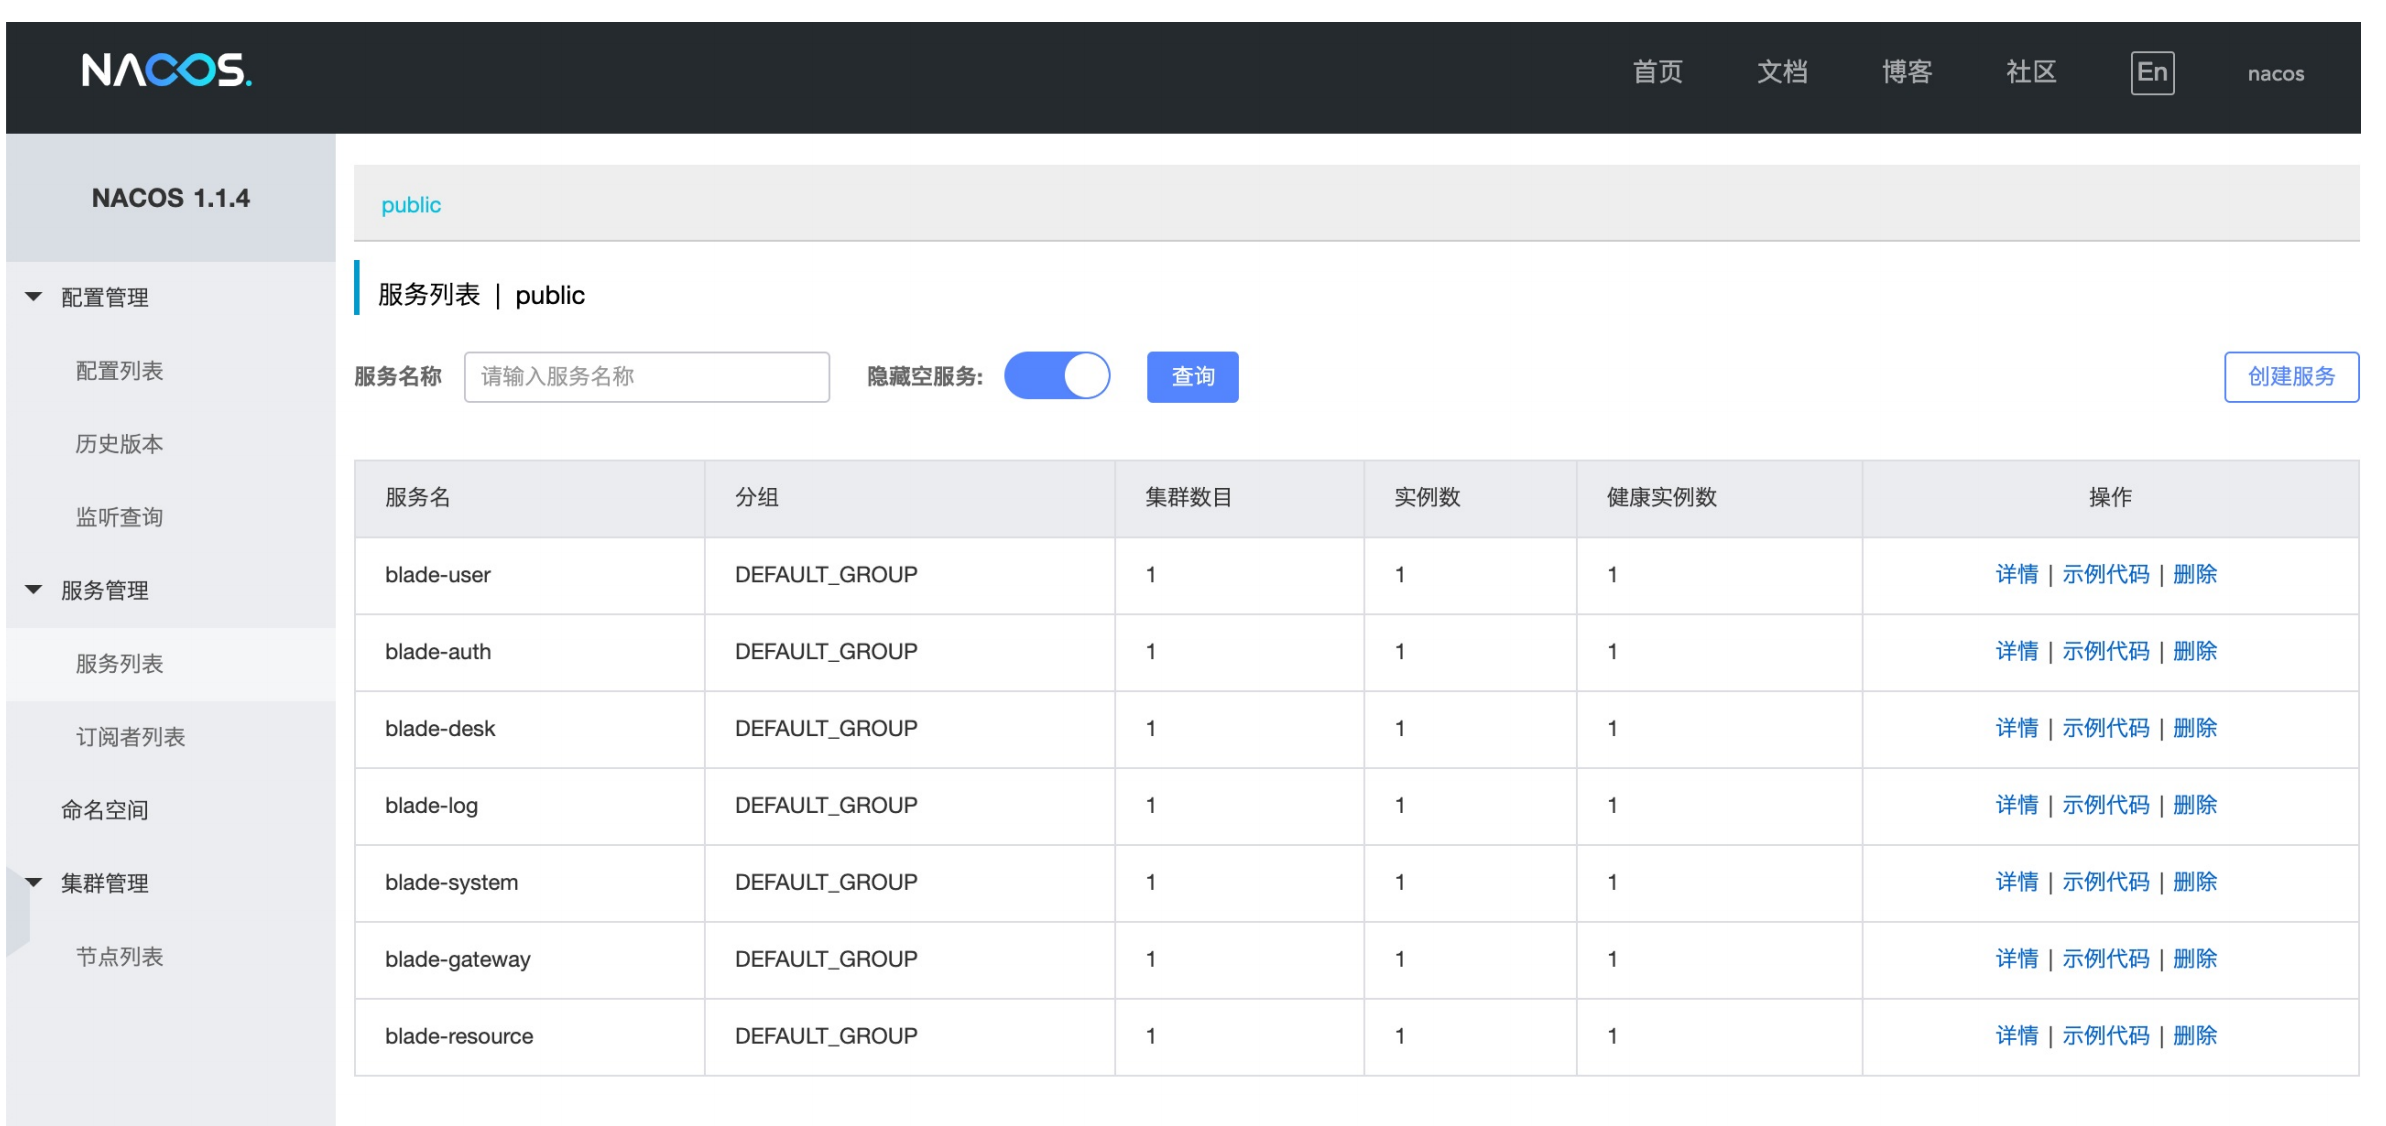2386x1126 pixels.
Task: Click the sidebar collapse handle
Action: [17, 911]
